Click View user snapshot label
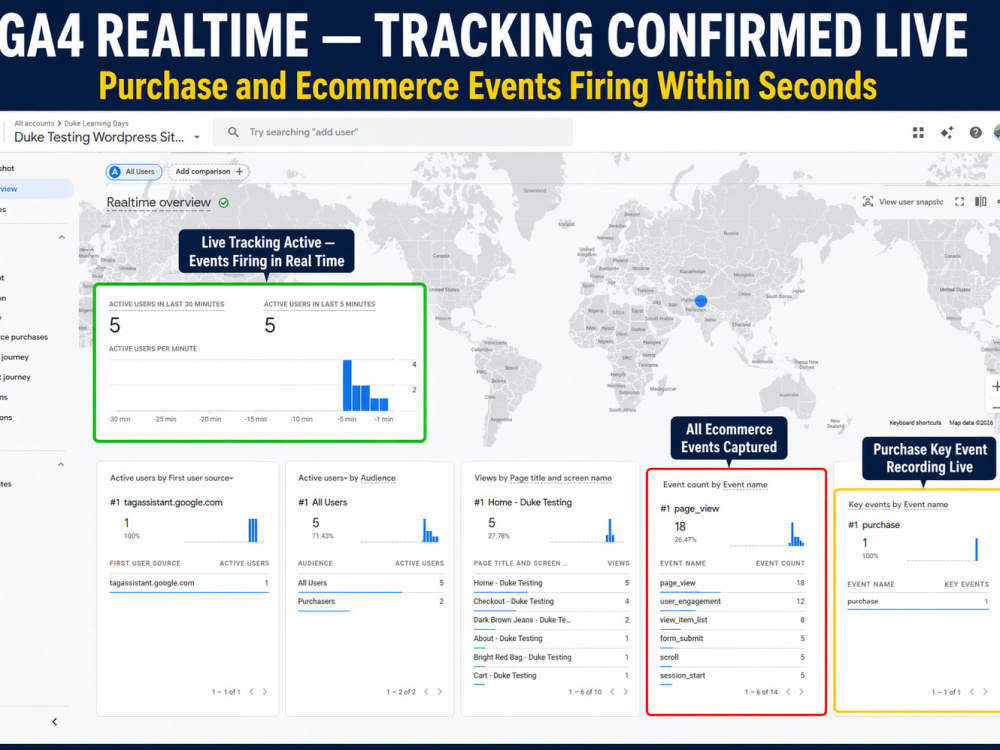 click(911, 202)
